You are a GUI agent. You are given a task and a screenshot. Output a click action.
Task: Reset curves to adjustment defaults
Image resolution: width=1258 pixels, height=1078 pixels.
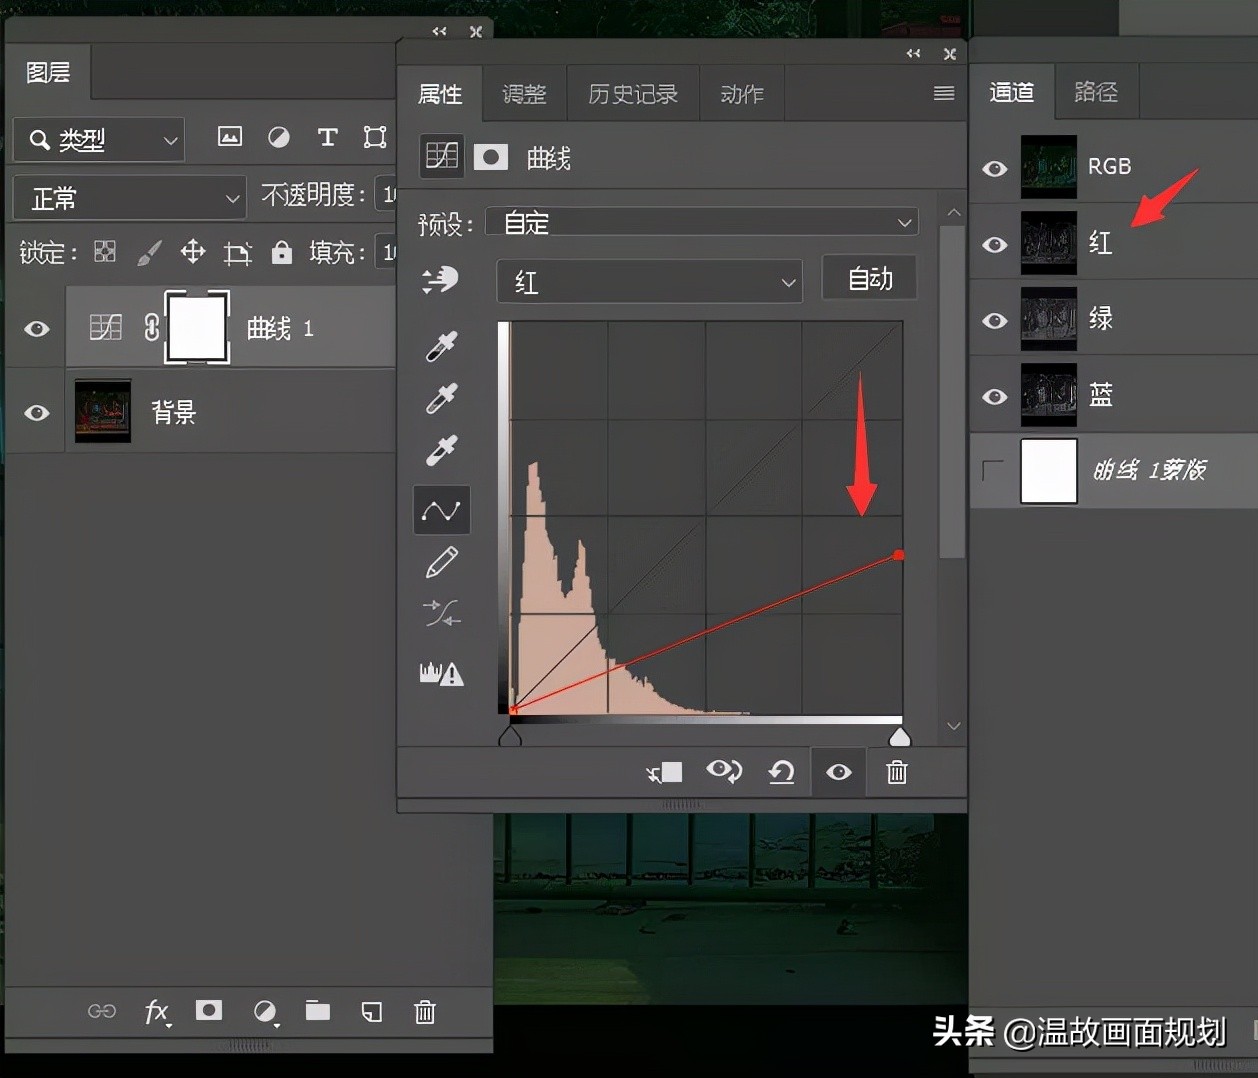tap(781, 772)
